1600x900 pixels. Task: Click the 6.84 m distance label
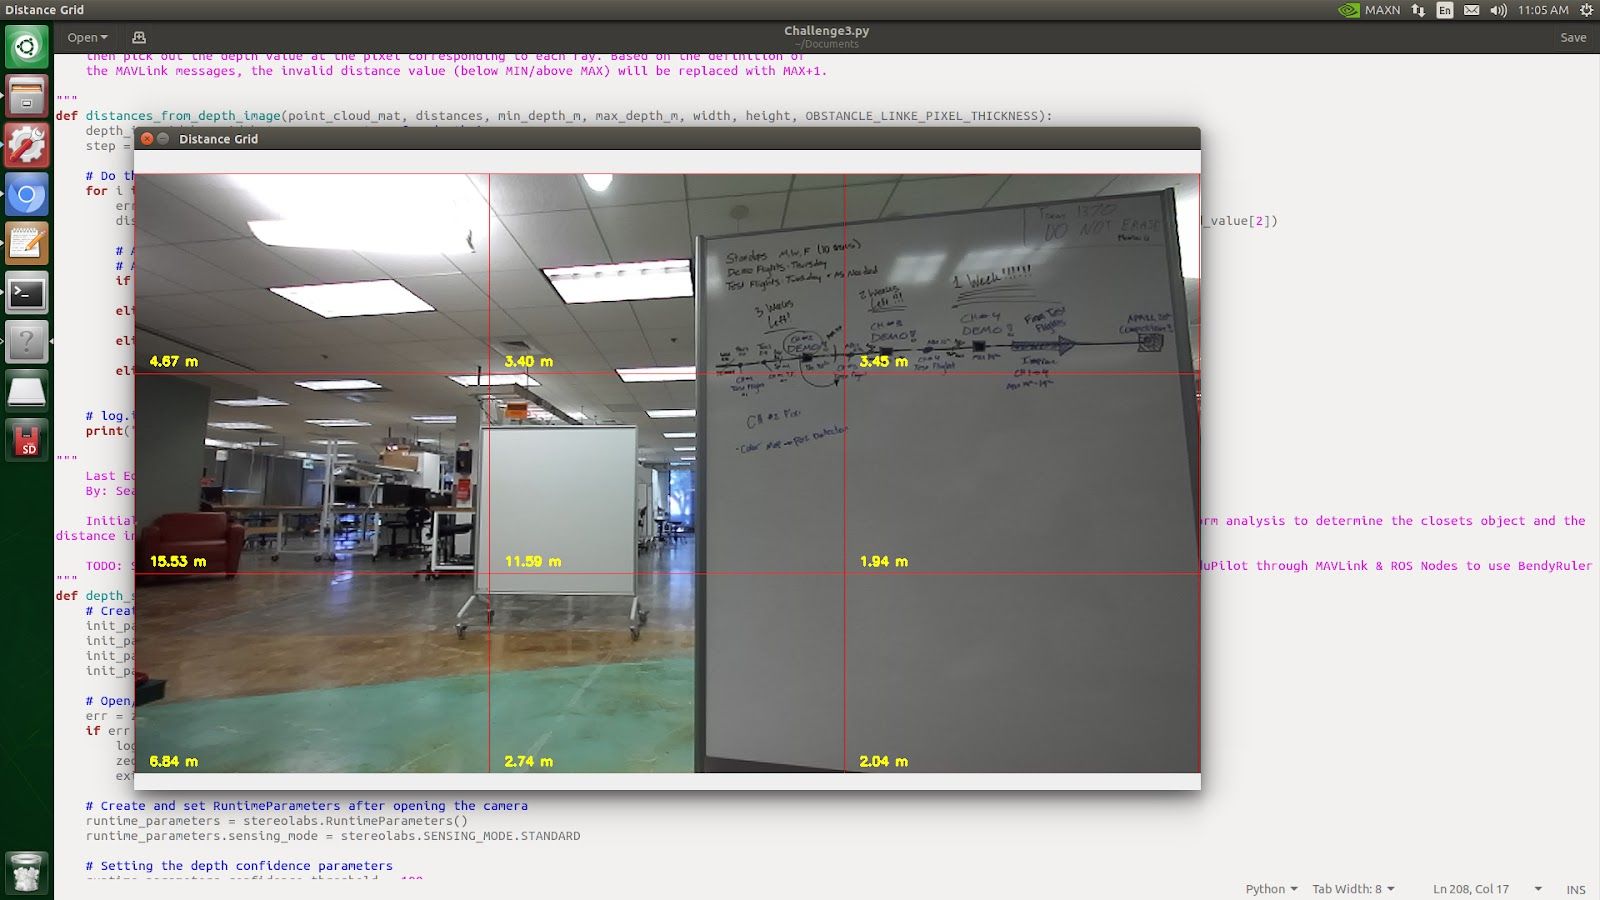[174, 761]
